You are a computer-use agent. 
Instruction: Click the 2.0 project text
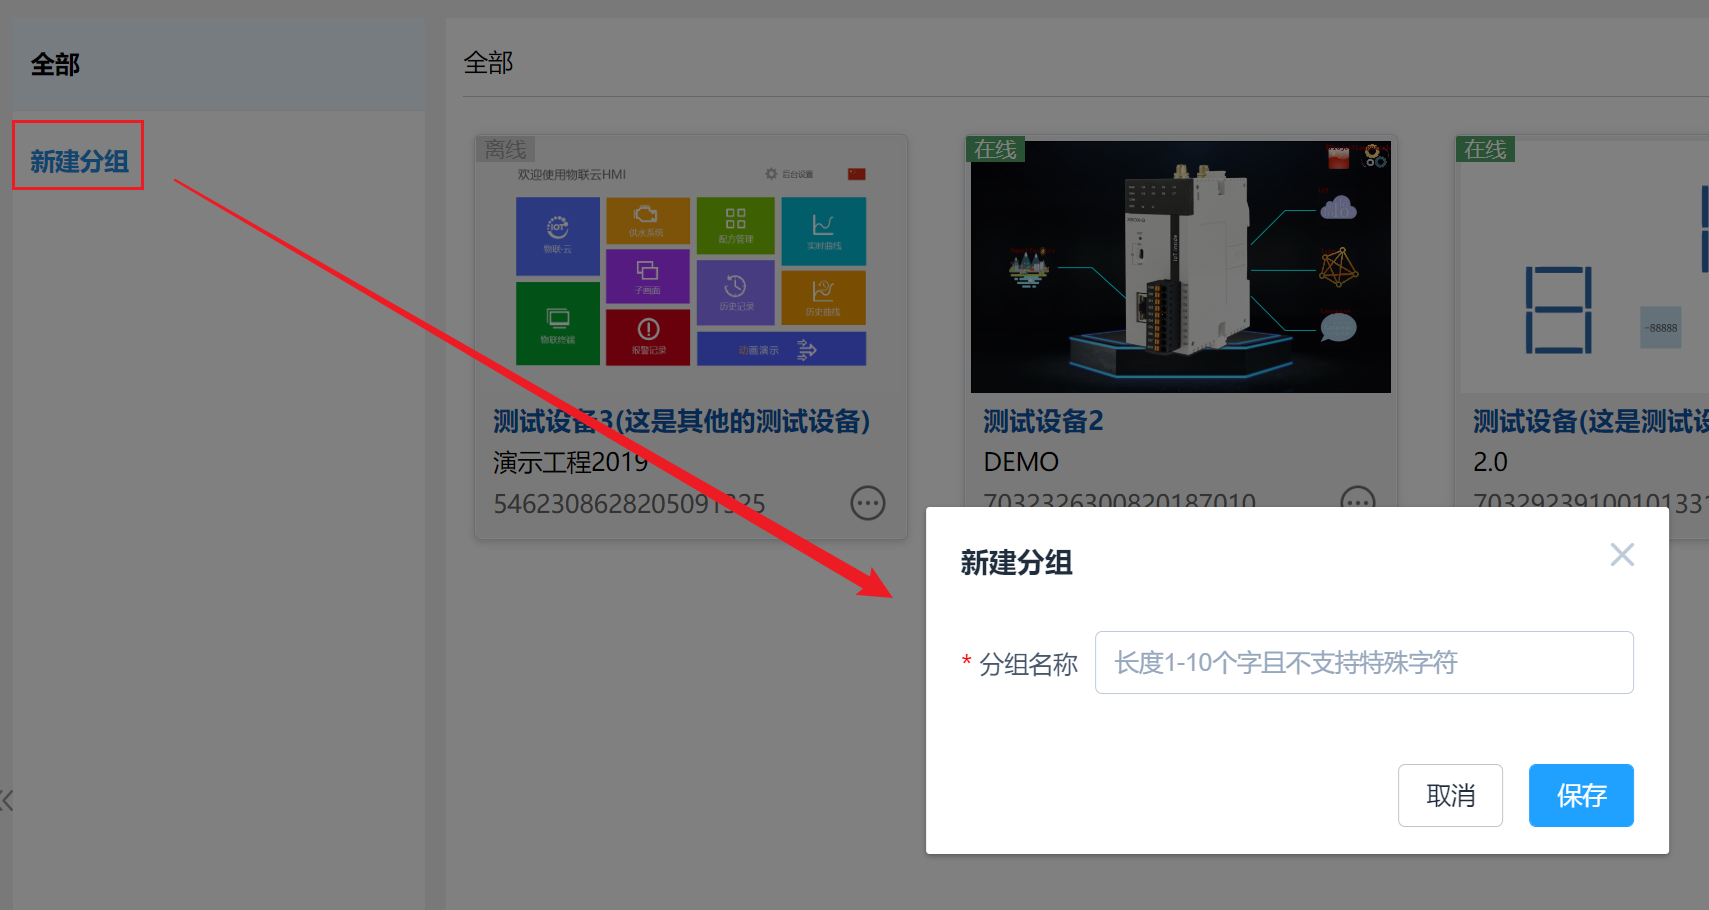click(1490, 462)
